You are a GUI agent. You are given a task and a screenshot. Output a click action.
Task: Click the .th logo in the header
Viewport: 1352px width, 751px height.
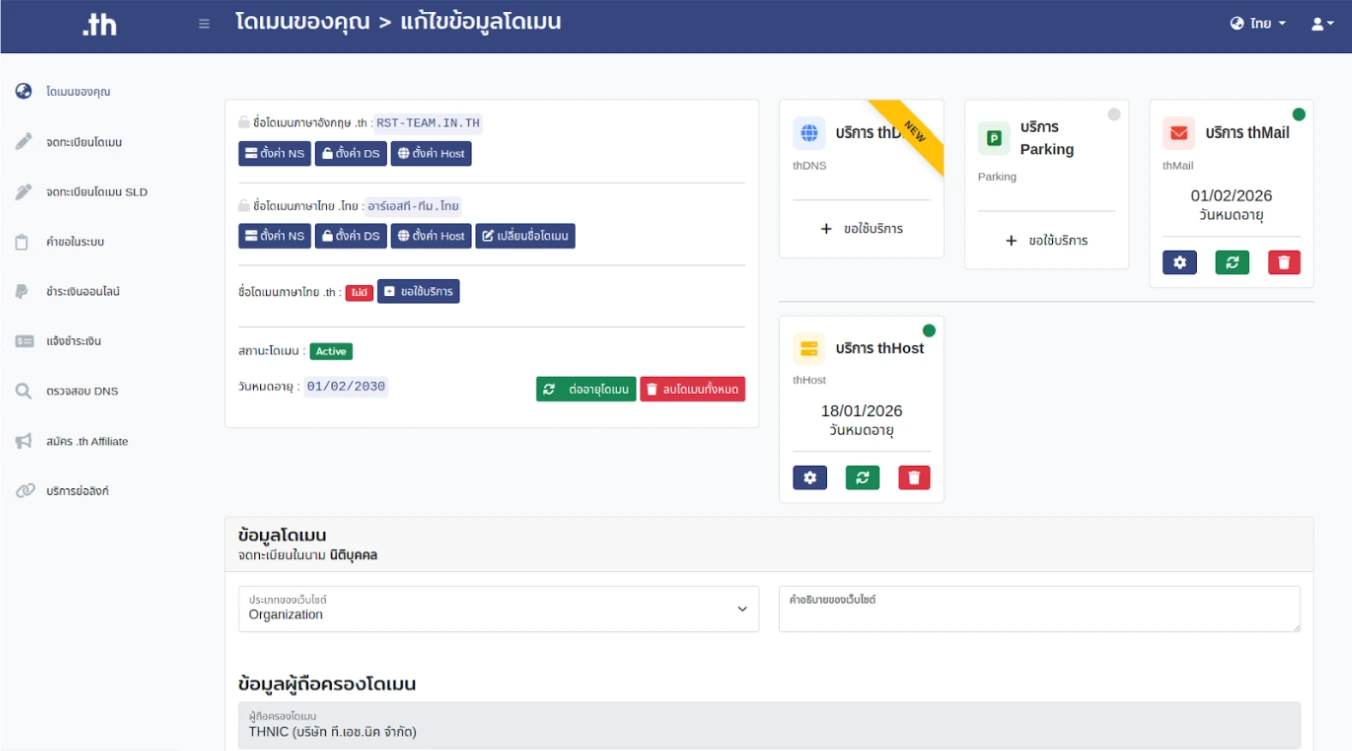pyautogui.click(x=100, y=23)
